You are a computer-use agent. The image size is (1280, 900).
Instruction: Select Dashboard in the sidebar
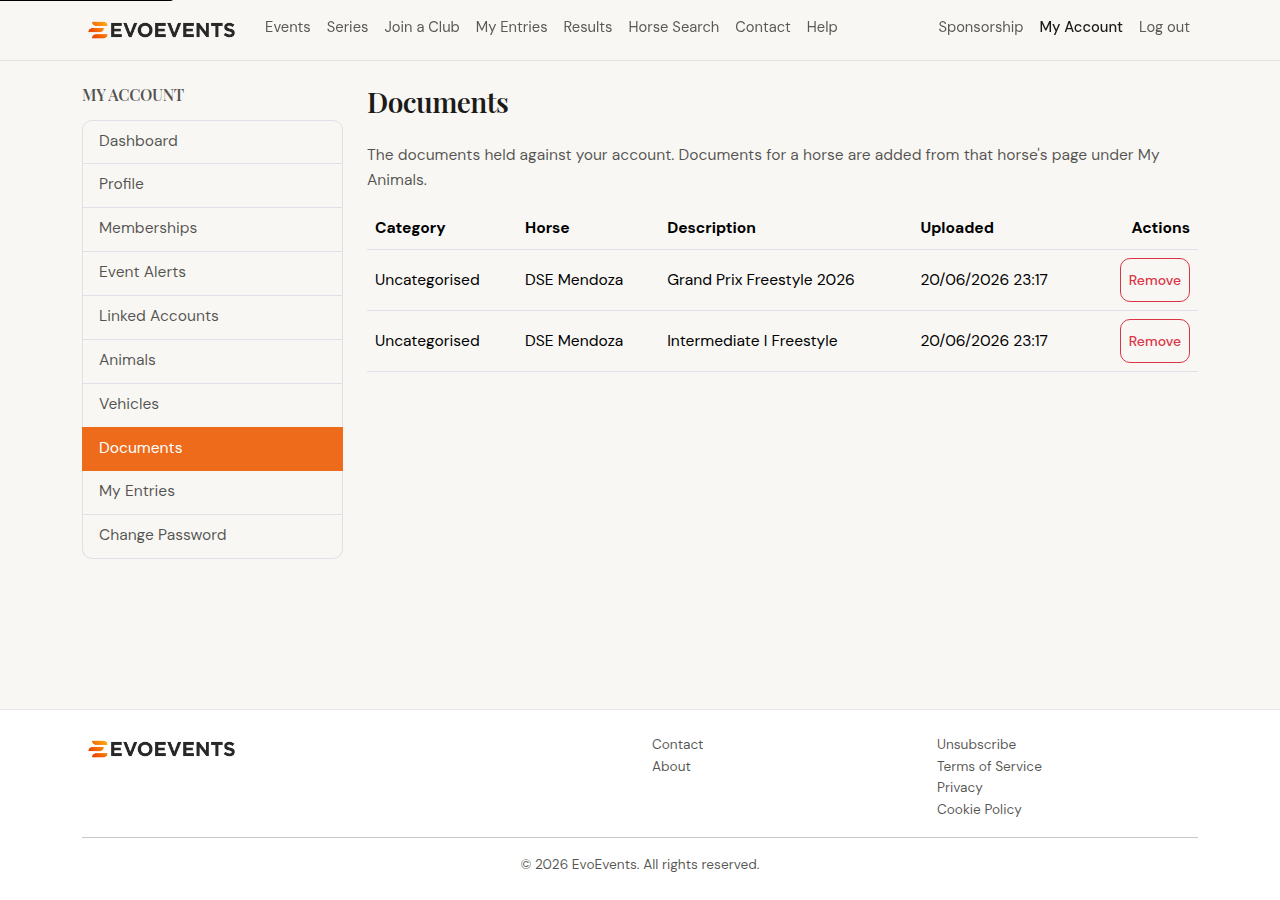pyautogui.click(x=212, y=142)
